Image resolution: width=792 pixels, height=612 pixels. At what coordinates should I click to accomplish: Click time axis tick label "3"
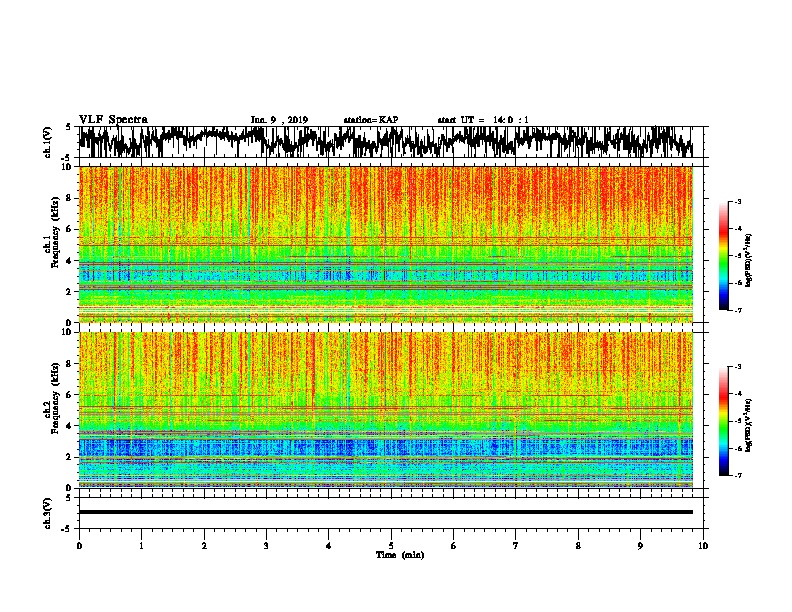pyautogui.click(x=266, y=545)
